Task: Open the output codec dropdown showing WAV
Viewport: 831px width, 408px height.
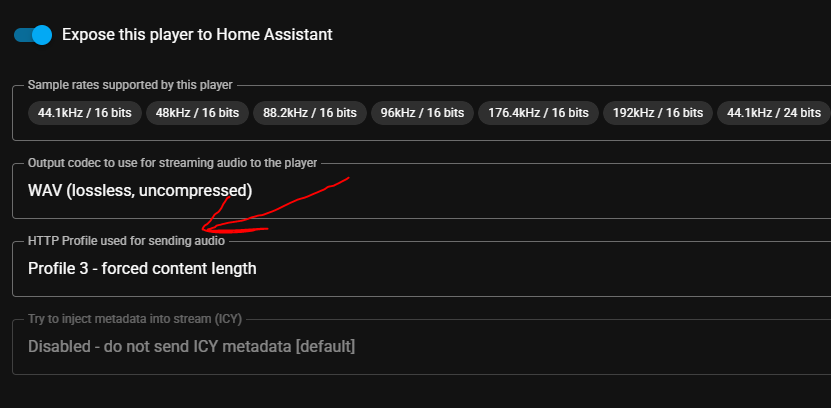Action: [x=421, y=191]
